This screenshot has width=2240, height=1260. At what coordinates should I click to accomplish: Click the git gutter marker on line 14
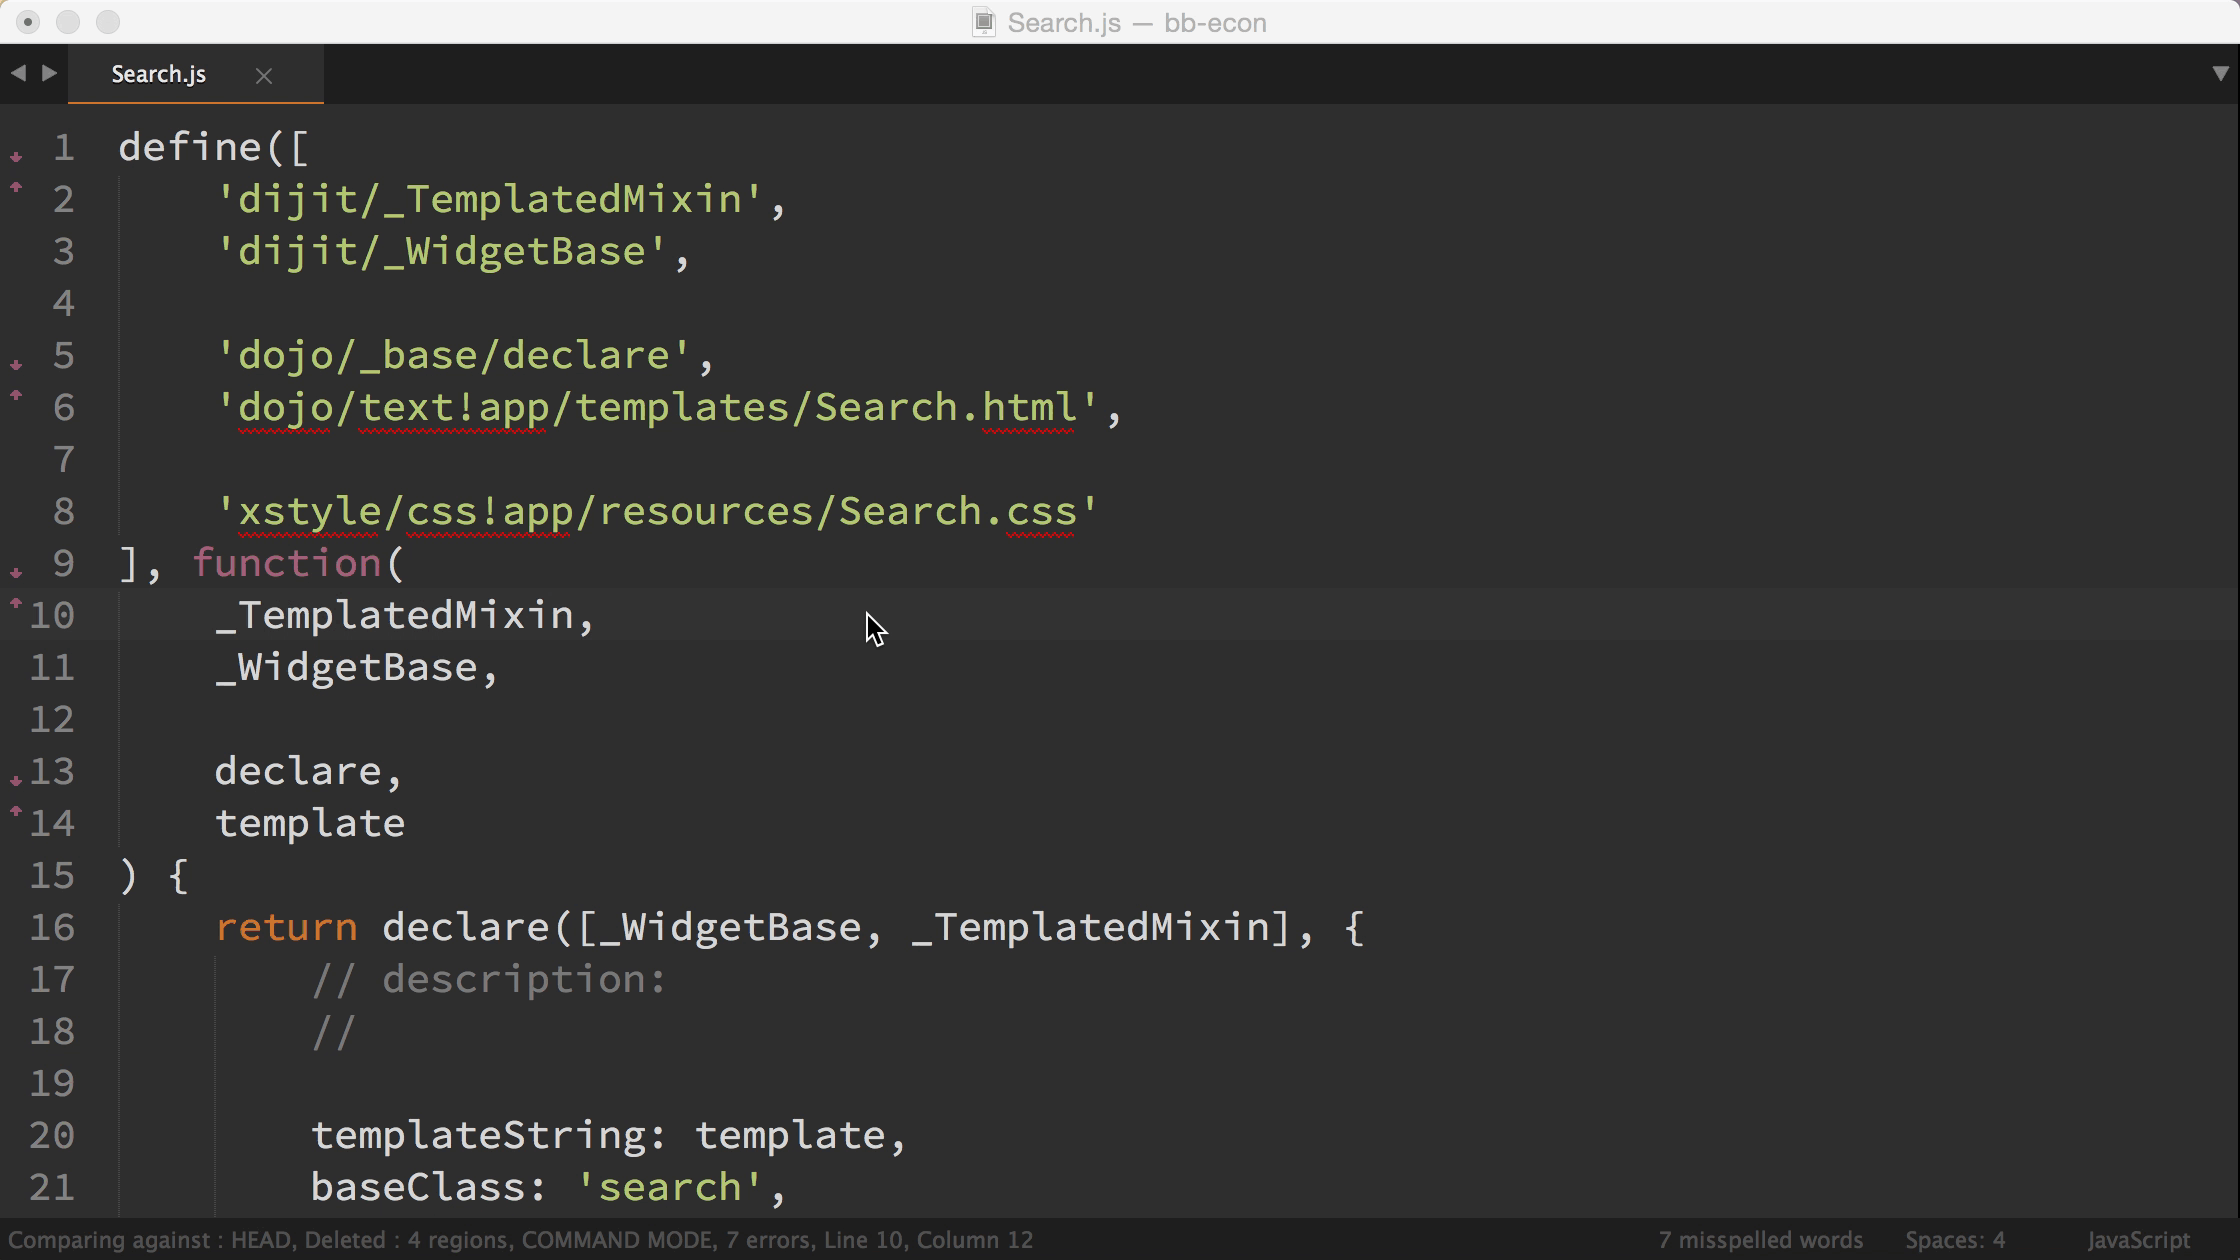coord(16,810)
